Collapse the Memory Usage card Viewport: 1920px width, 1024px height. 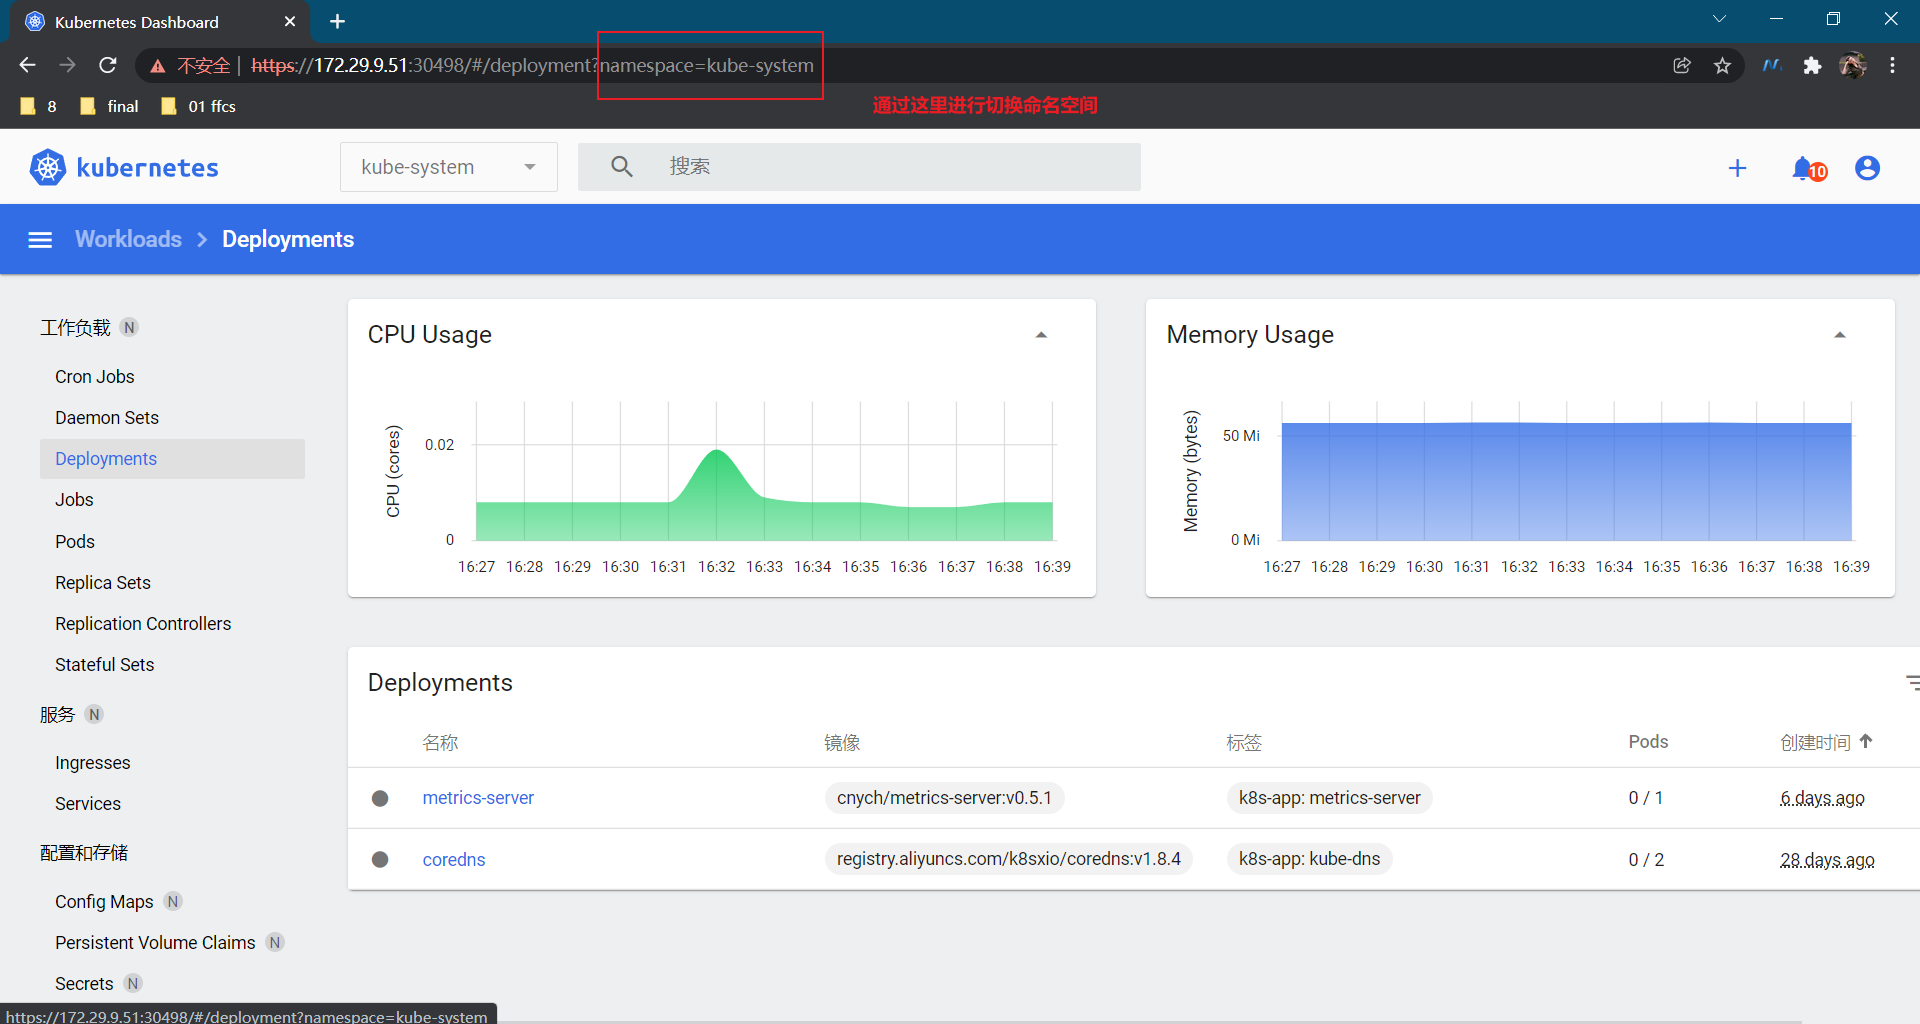pyautogui.click(x=1839, y=335)
